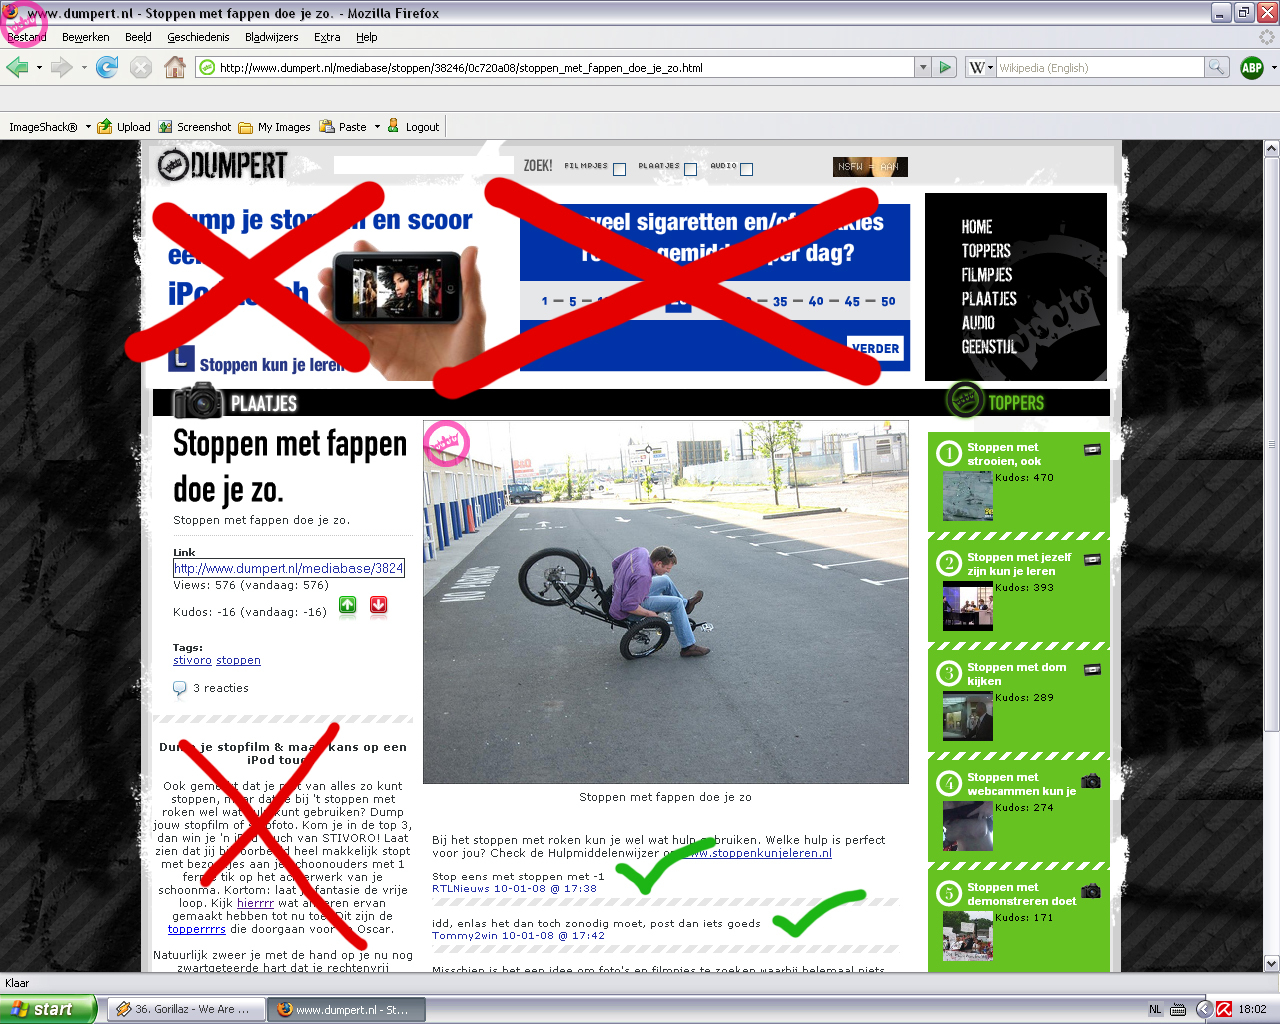Reload the page with the refresh icon
The height and width of the screenshot is (1024, 1280).
(x=107, y=67)
